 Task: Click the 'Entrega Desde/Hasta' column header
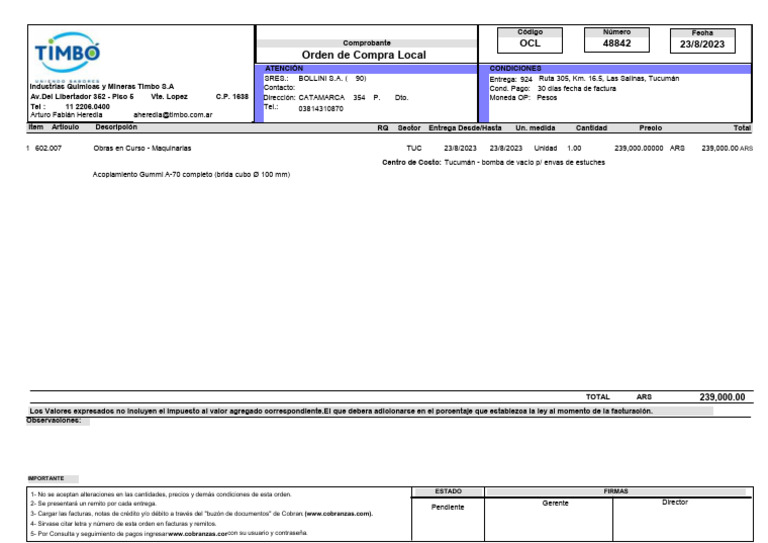(x=465, y=128)
